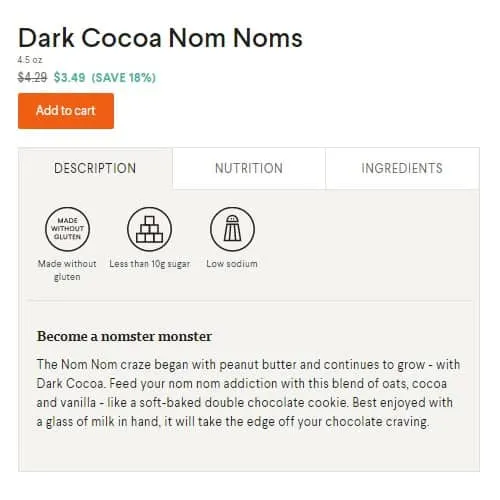Click the 'Made without gluten' caption
This screenshot has height=500, width=500.
coord(67,270)
